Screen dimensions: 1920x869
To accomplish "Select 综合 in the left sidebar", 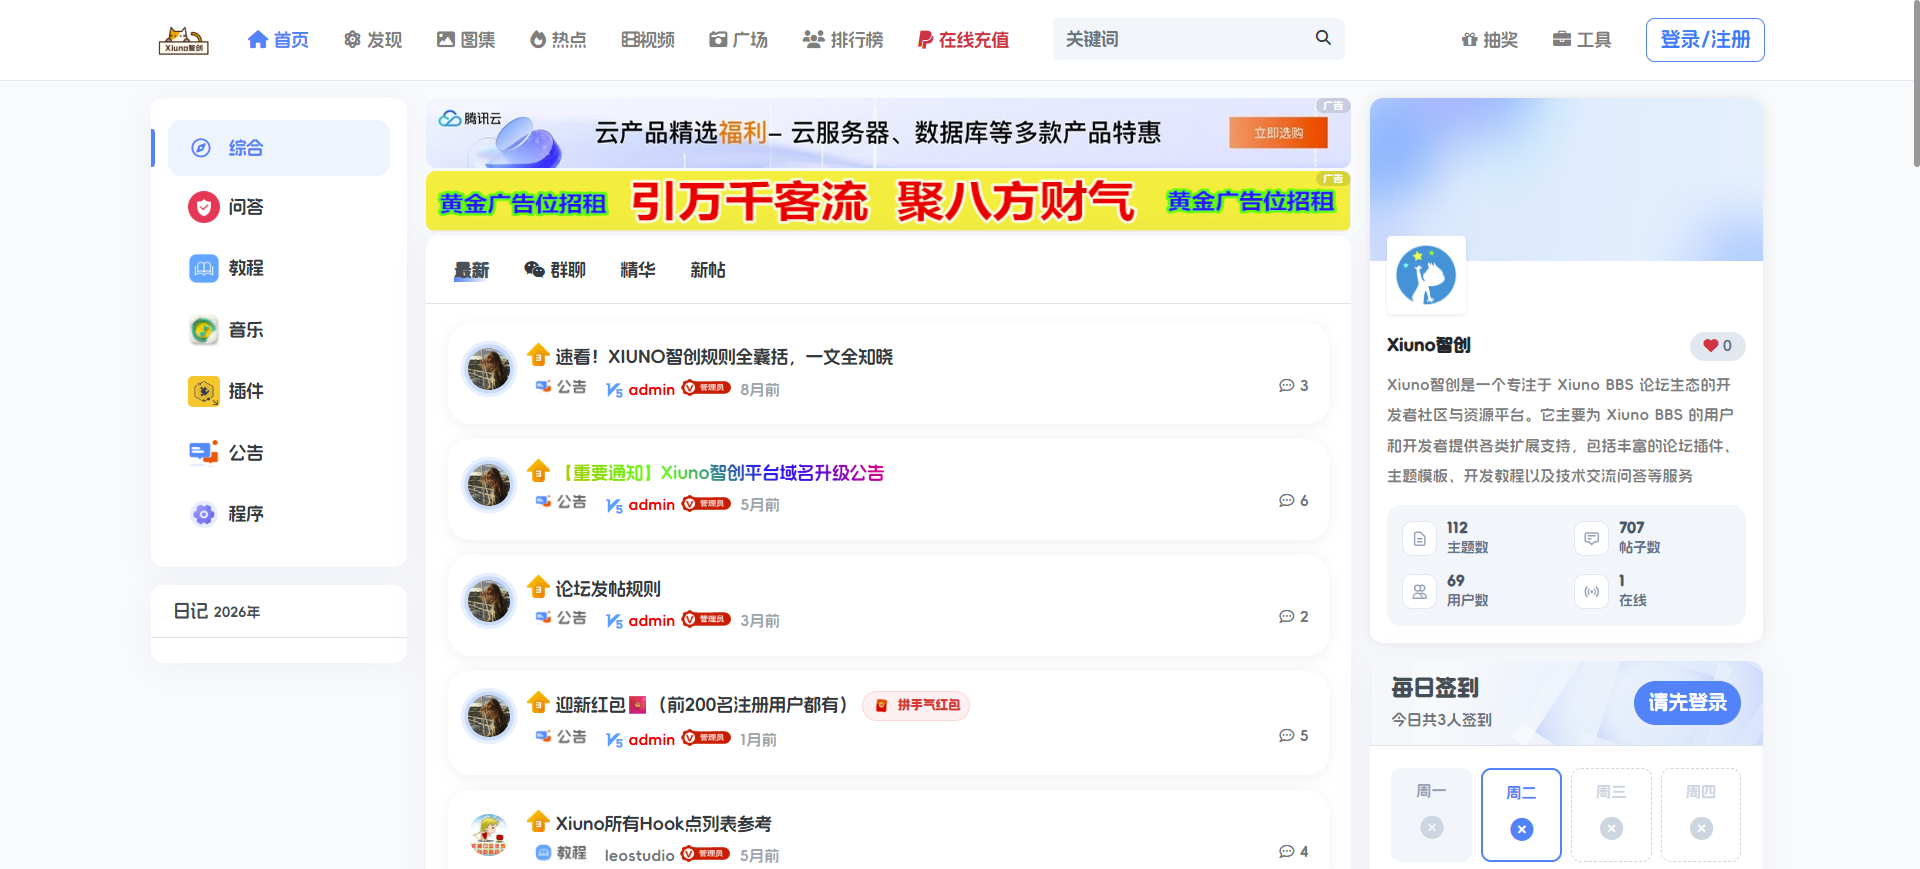I will click(x=279, y=148).
